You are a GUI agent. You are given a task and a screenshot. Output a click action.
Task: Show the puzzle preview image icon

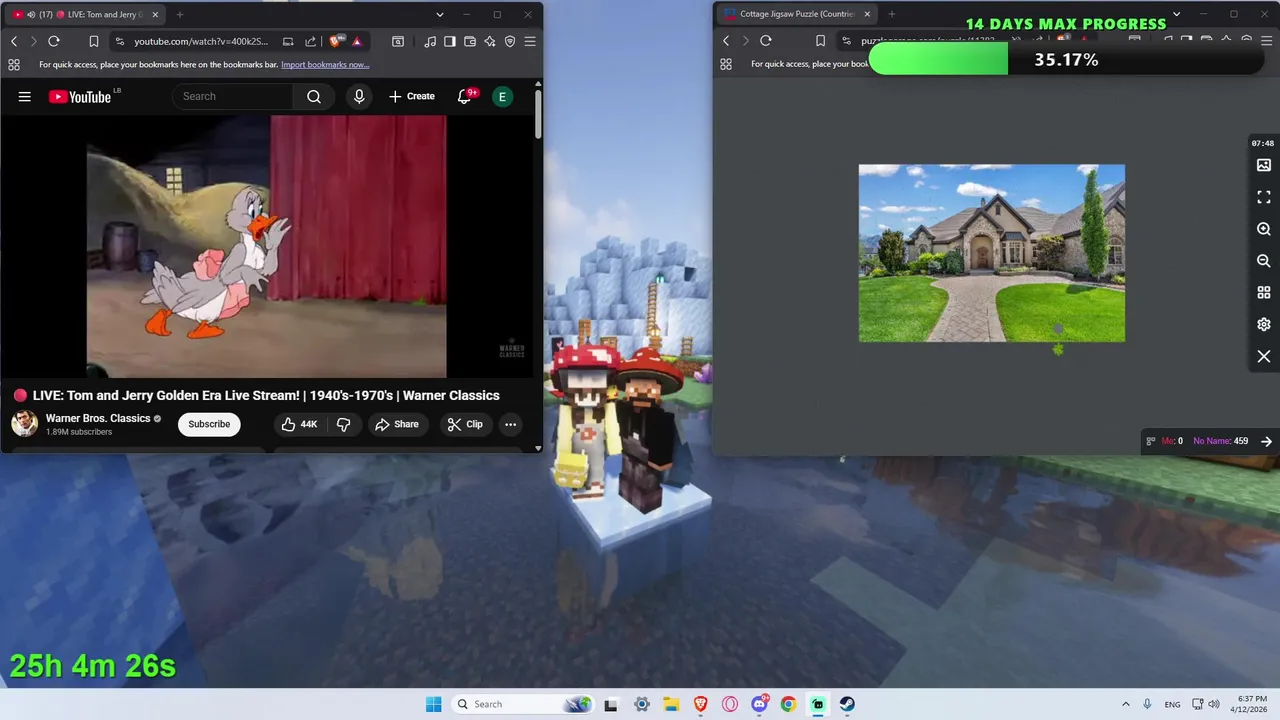[1264, 165]
